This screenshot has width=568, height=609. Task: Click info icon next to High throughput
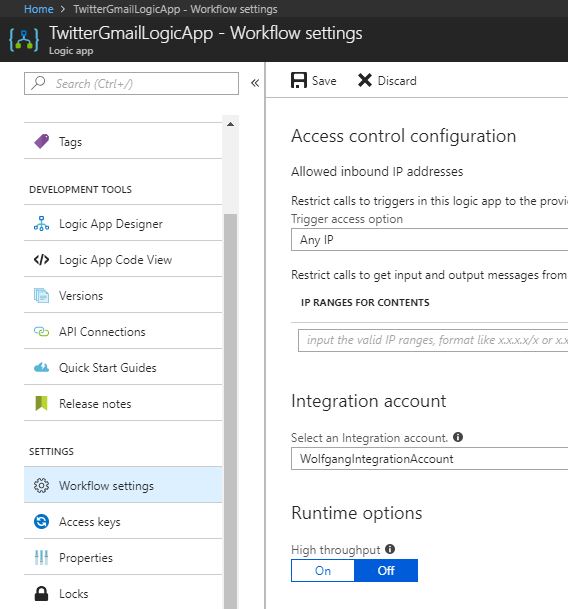tap(390, 549)
